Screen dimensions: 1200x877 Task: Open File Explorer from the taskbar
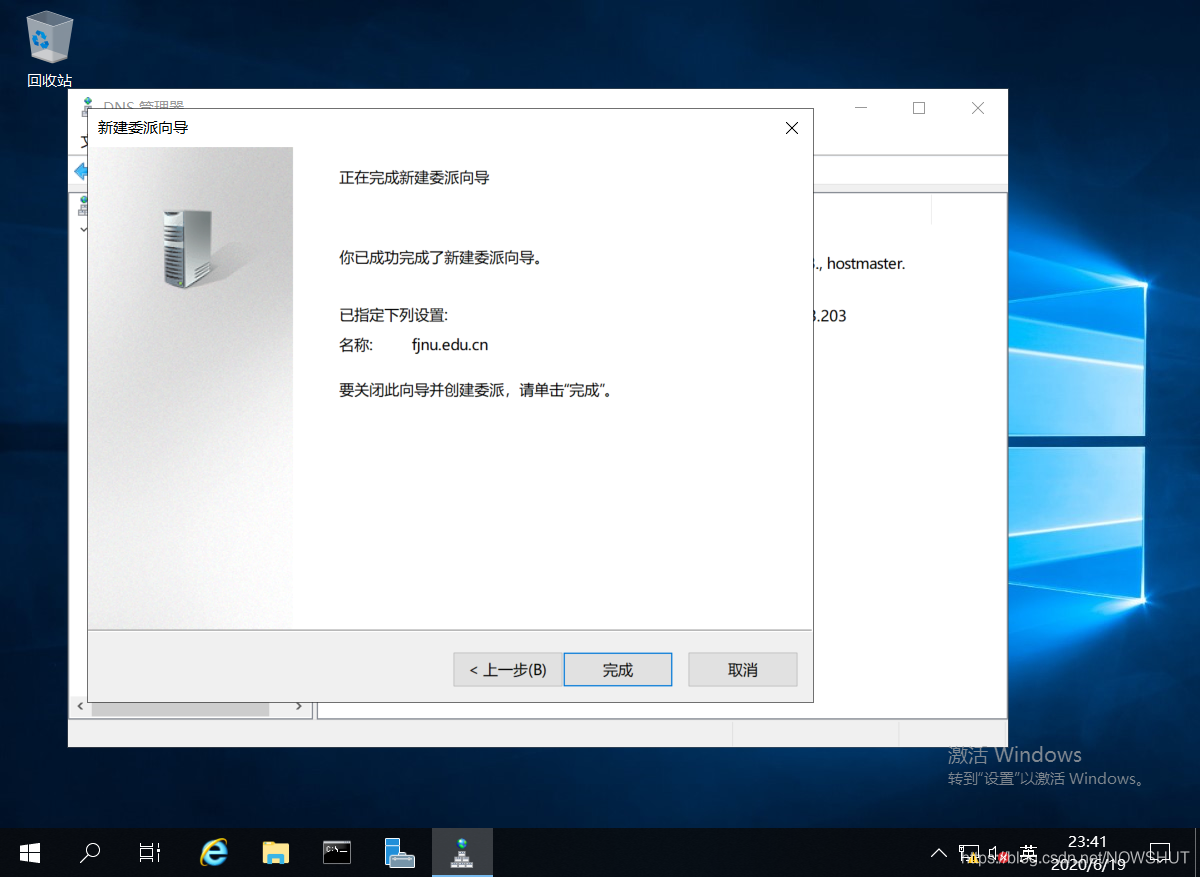tap(275, 852)
